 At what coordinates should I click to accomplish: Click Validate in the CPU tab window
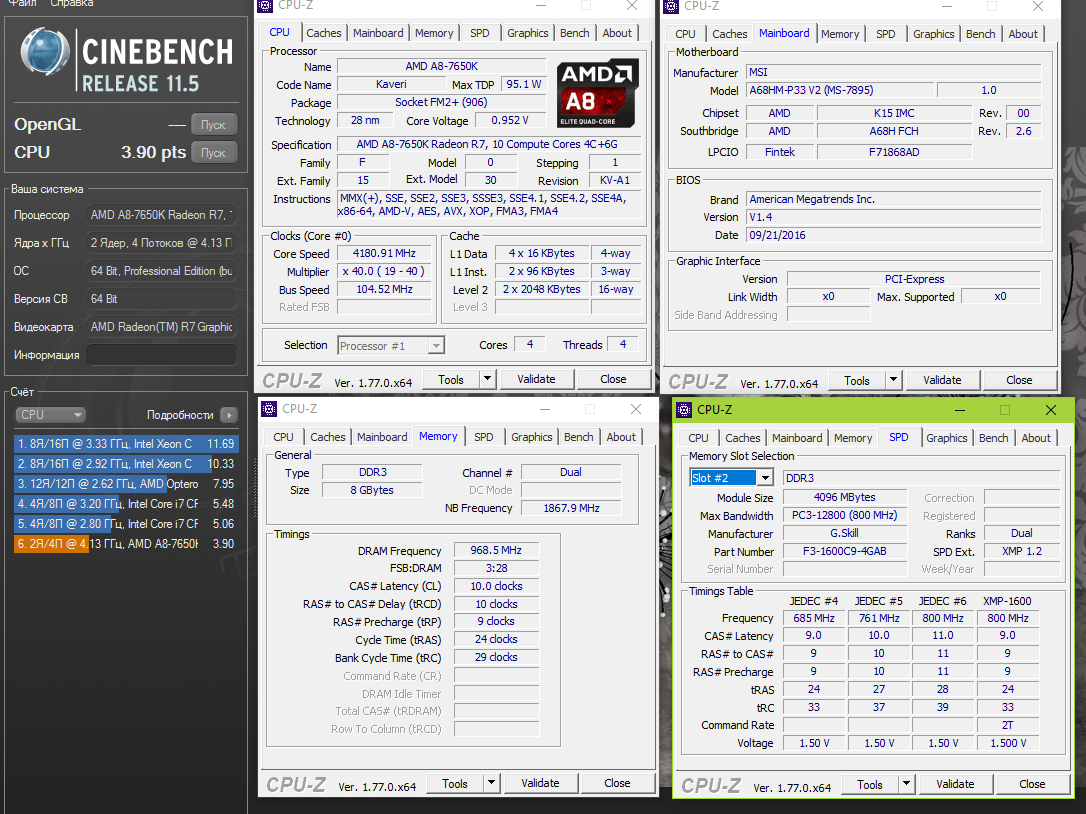click(536, 380)
